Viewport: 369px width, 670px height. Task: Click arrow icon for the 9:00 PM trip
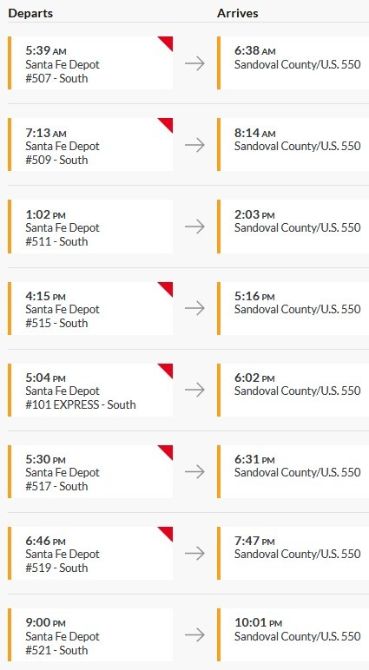[x=195, y=635]
